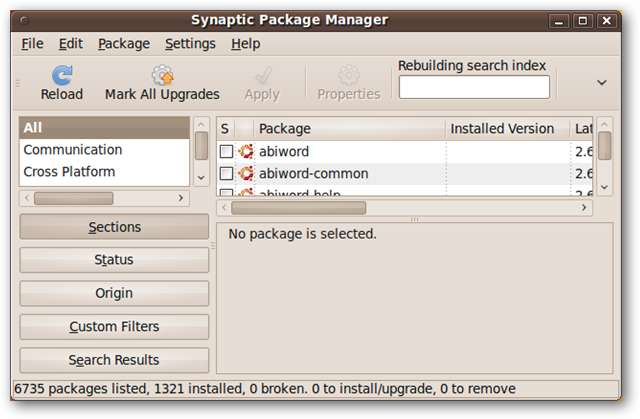Focus the quick search input field
640x419 pixels.
click(x=474, y=87)
